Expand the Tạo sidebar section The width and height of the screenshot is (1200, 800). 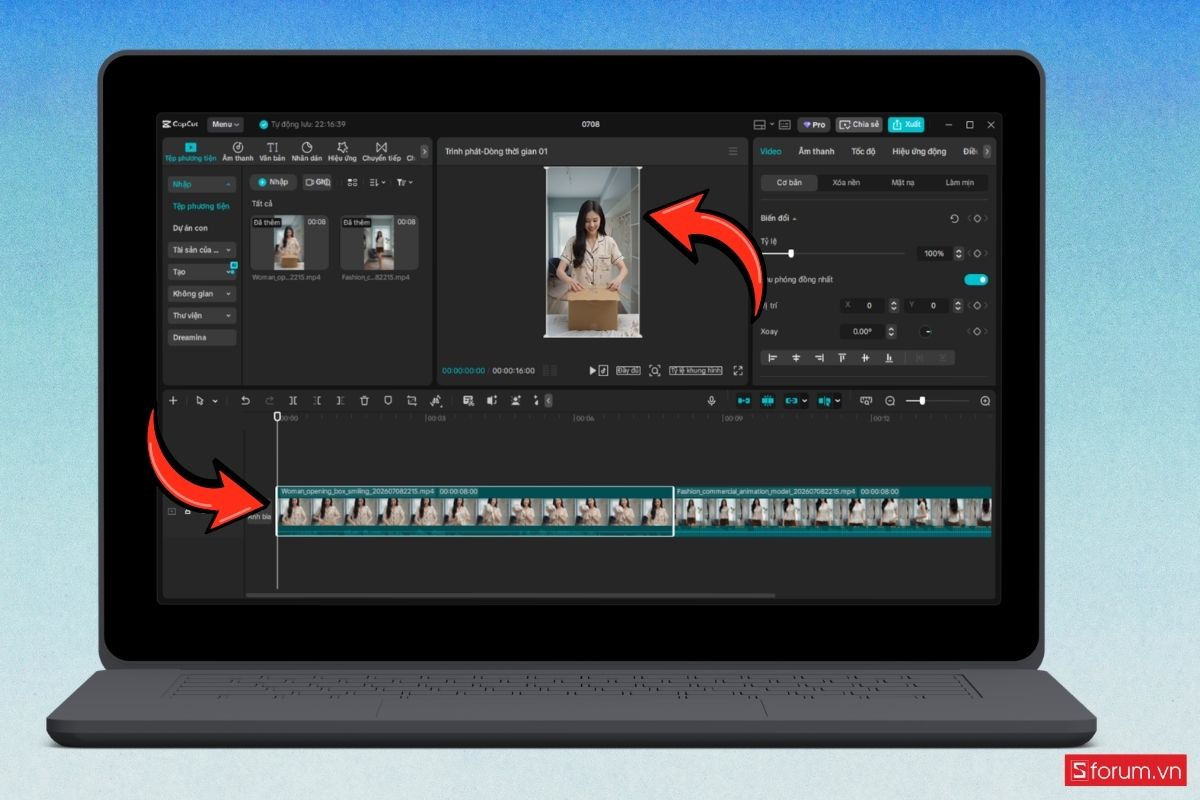pyautogui.click(x=202, y=272)
